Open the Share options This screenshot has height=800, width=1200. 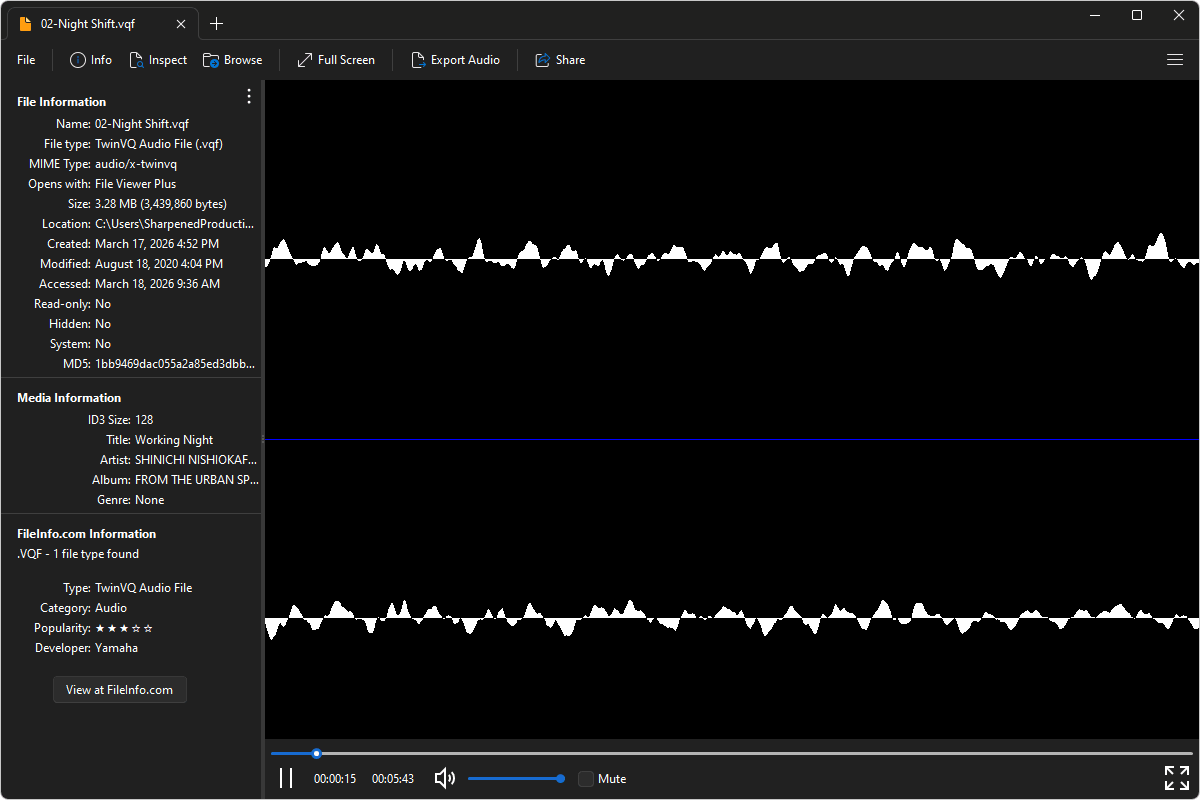[559, 59]
